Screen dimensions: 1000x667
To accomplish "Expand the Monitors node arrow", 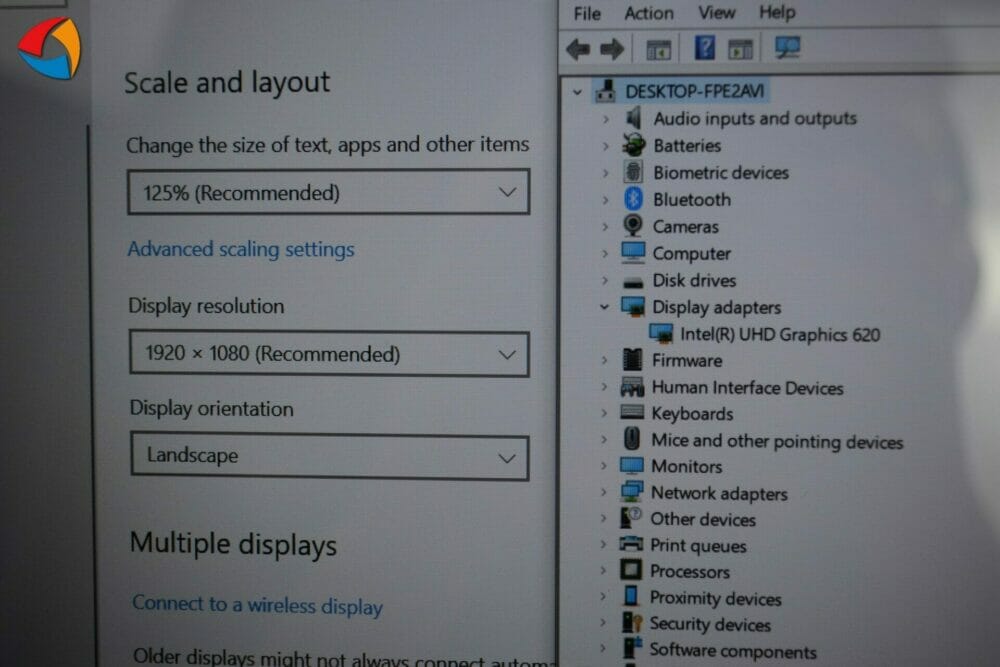I will click(x=604, y=466).
